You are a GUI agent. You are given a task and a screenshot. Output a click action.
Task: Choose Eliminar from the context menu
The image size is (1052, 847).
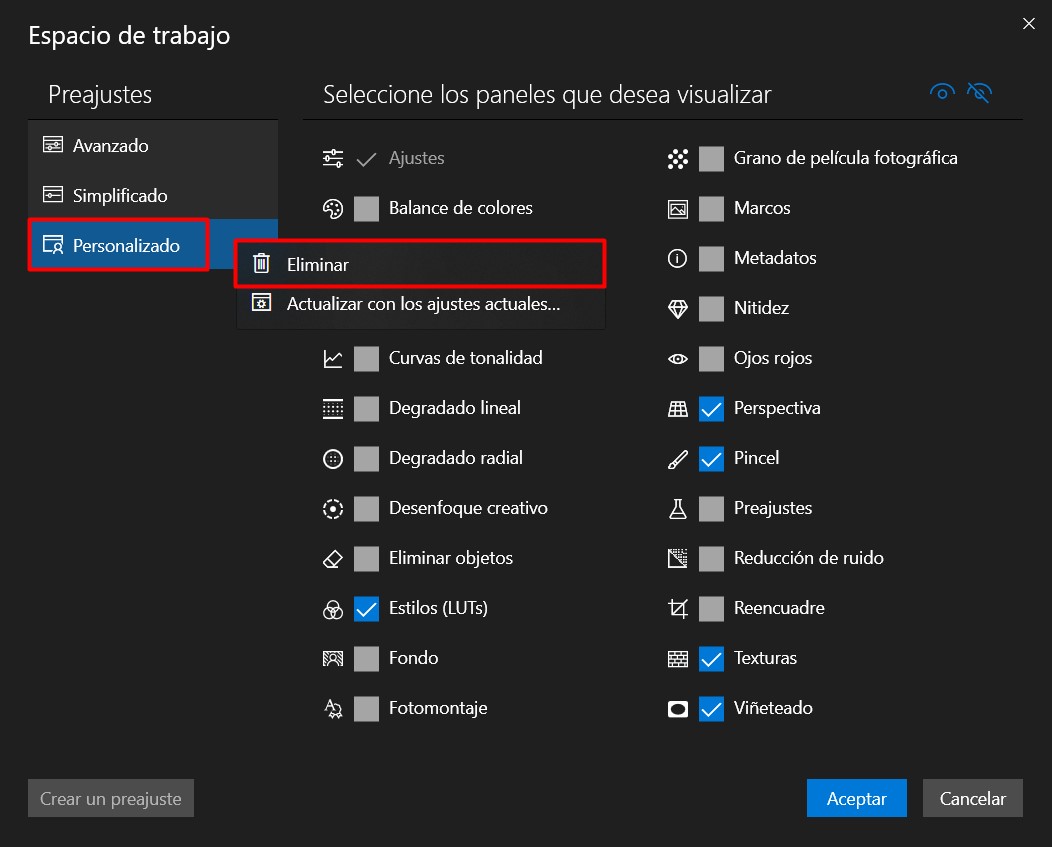(421, 264)
